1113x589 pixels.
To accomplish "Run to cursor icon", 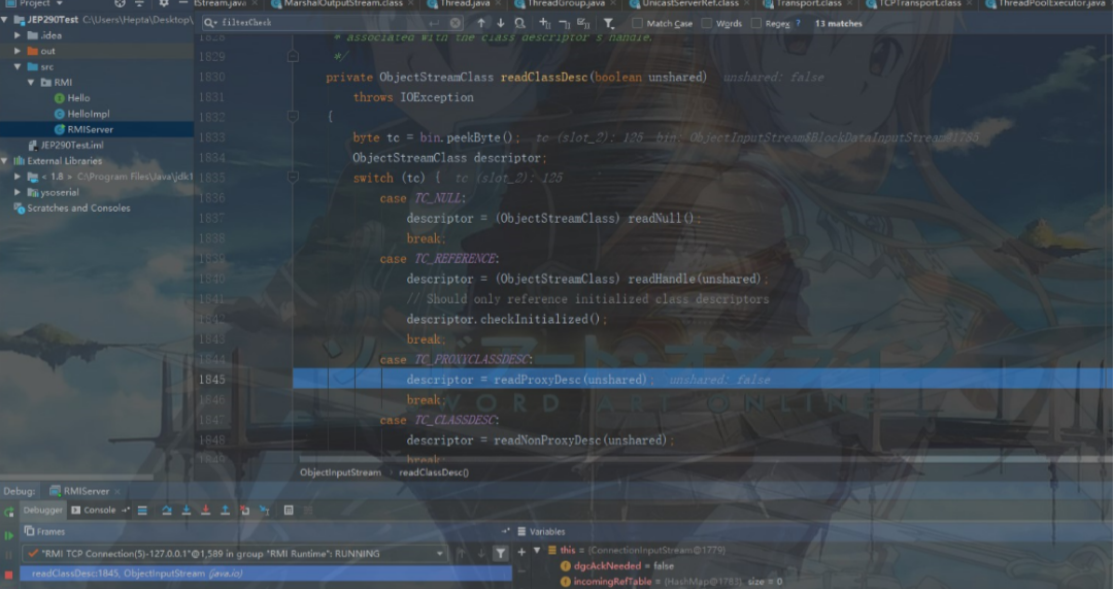I will pyautogui.click(x=264, y=510).
